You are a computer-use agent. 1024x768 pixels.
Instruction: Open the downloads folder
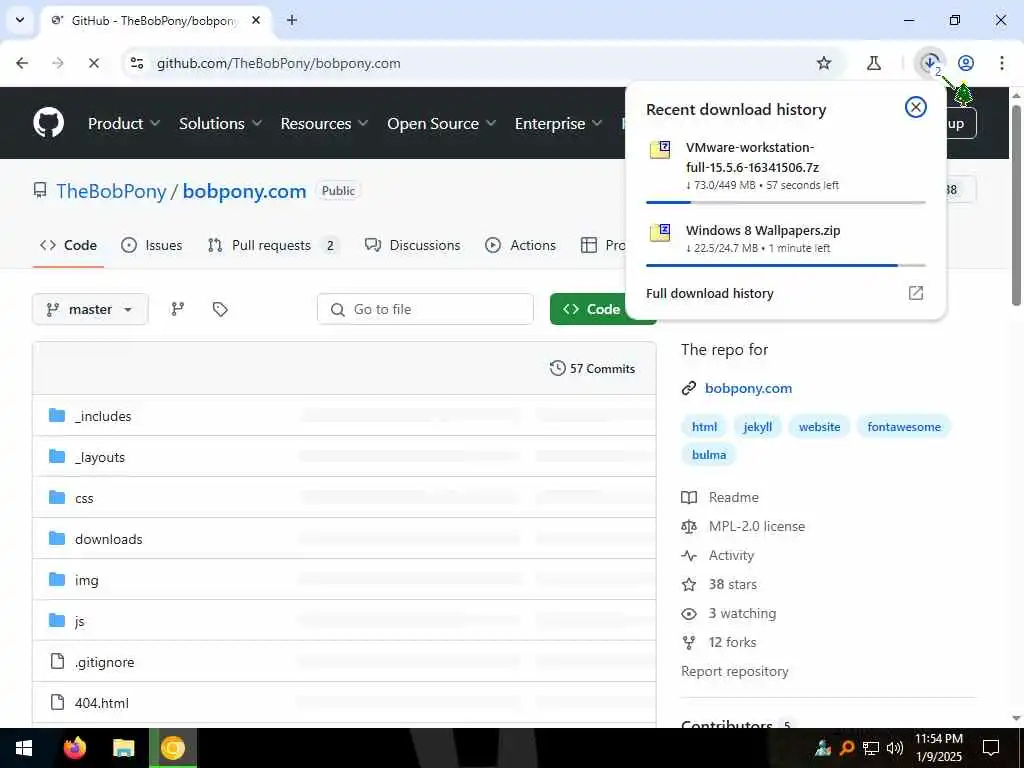[x=108, y=539]
